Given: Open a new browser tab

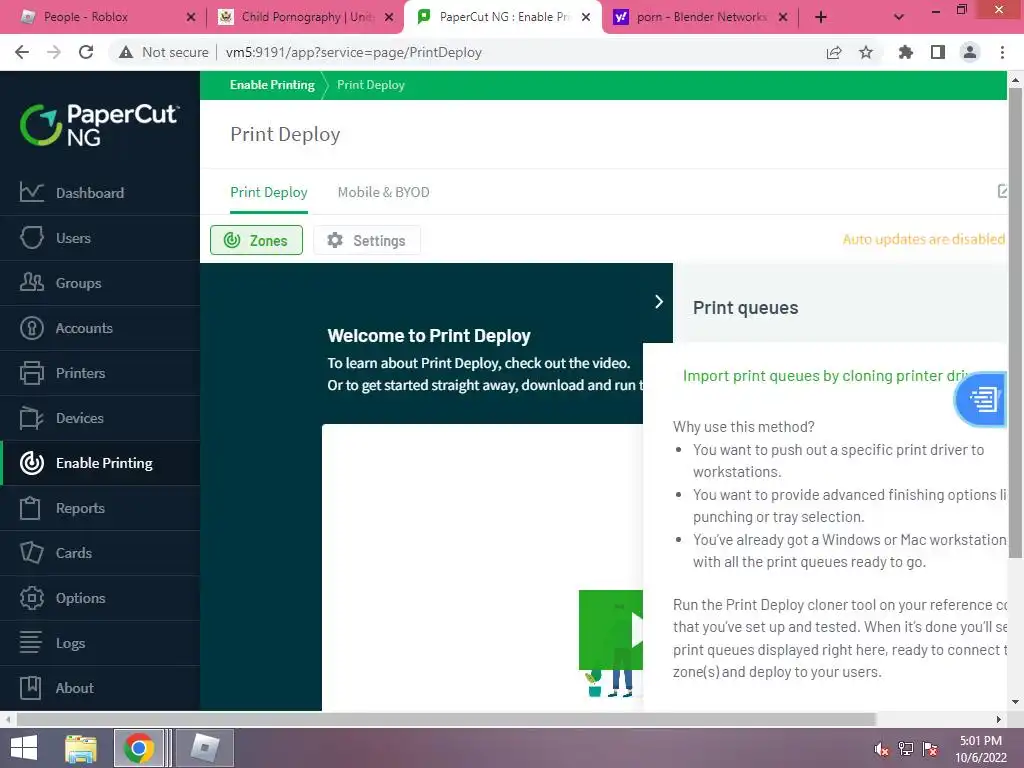Looking at the screenshot, I should point(821,17).
